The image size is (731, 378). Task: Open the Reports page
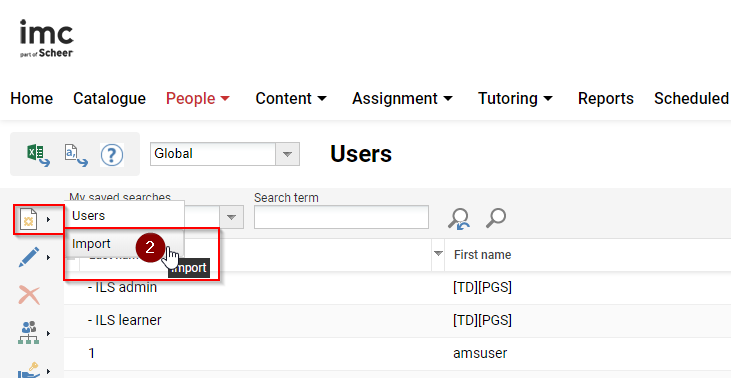(606, 98)
